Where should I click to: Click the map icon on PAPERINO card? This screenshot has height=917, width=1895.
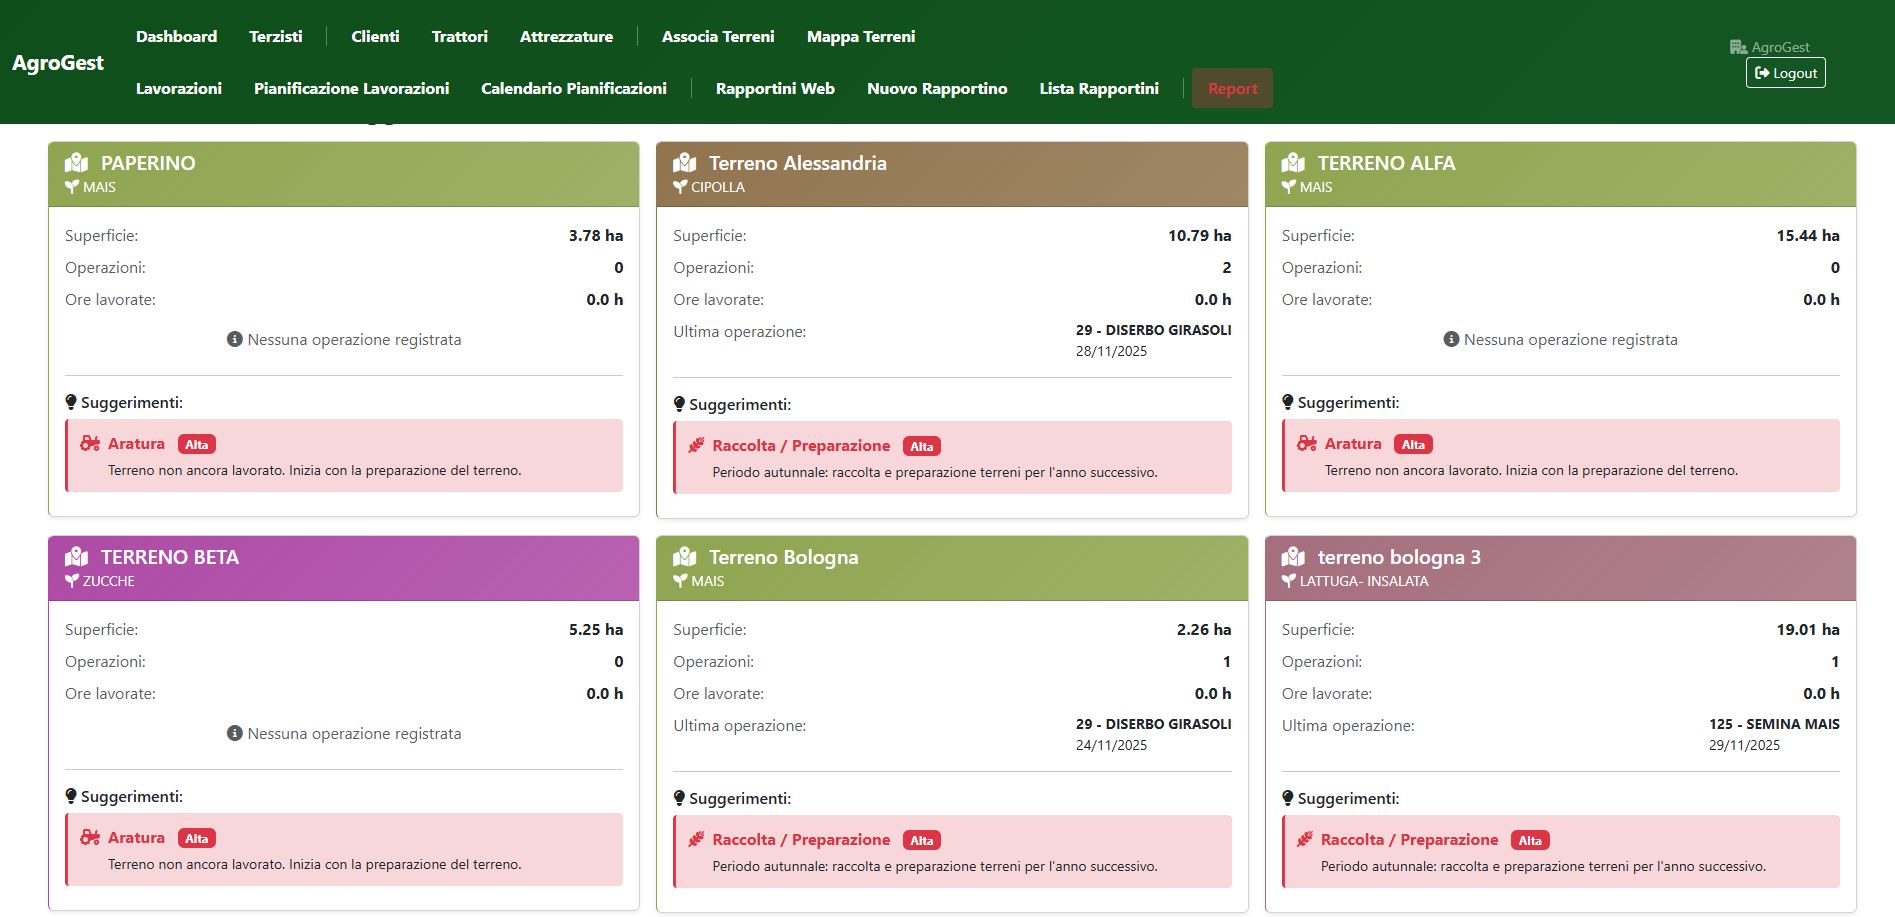[76, 163]
